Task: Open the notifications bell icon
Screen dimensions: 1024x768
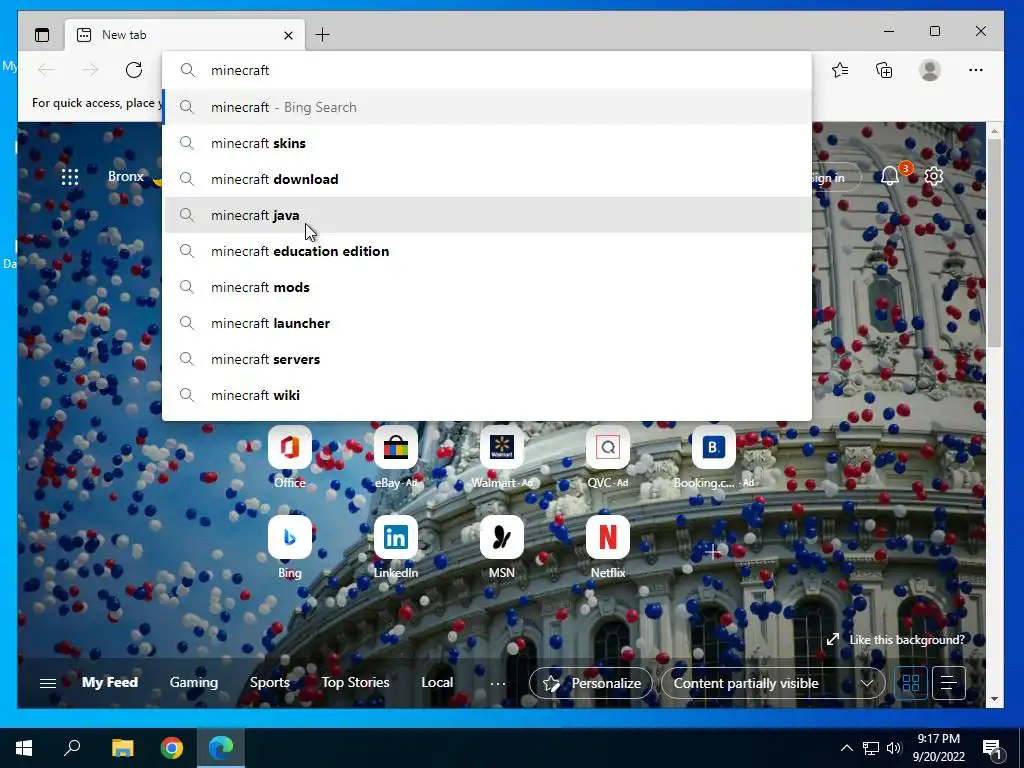Action: click(889, 176)
